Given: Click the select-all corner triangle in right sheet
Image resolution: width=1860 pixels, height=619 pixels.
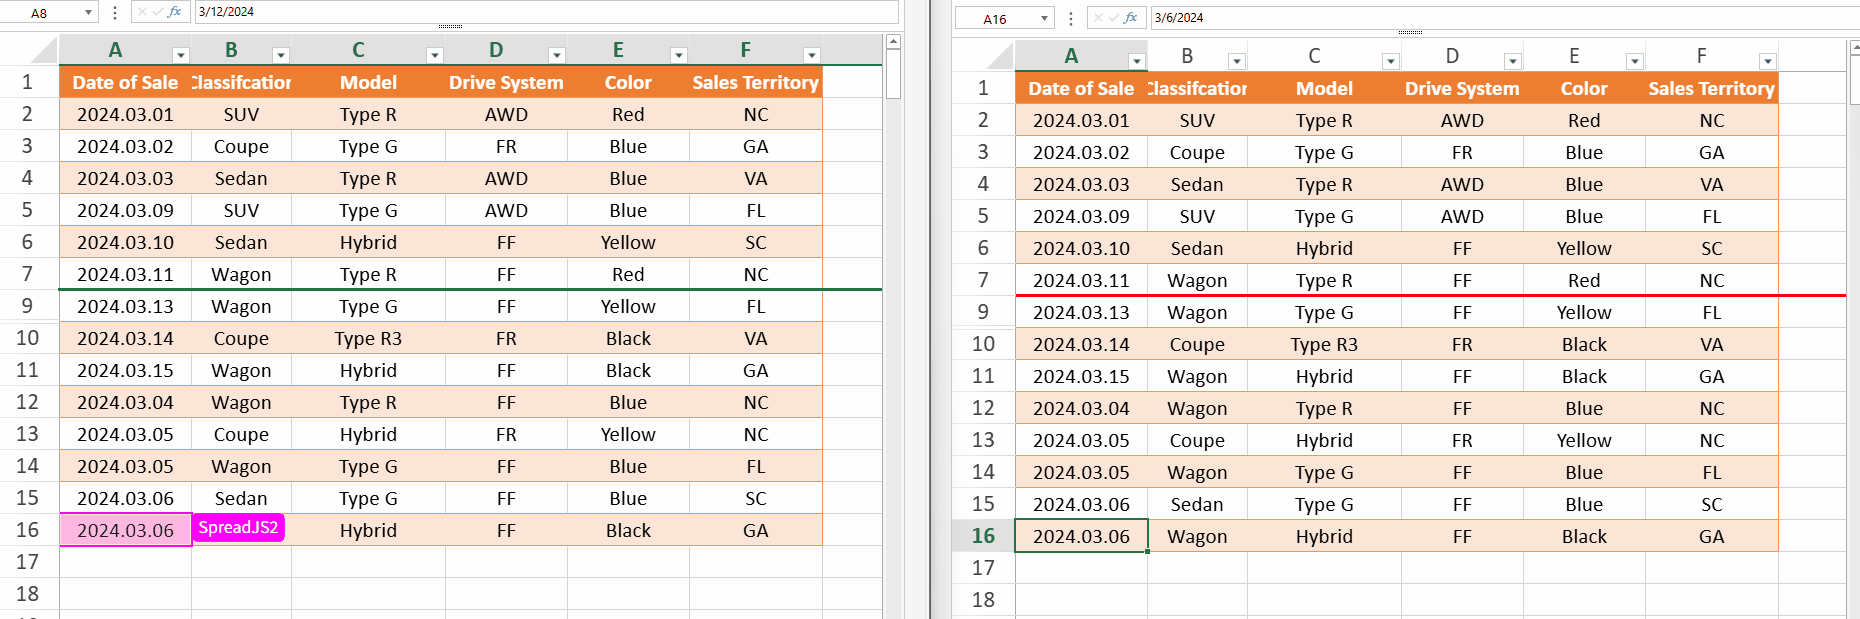Looking at the screenshot, I should [1002, 57].
